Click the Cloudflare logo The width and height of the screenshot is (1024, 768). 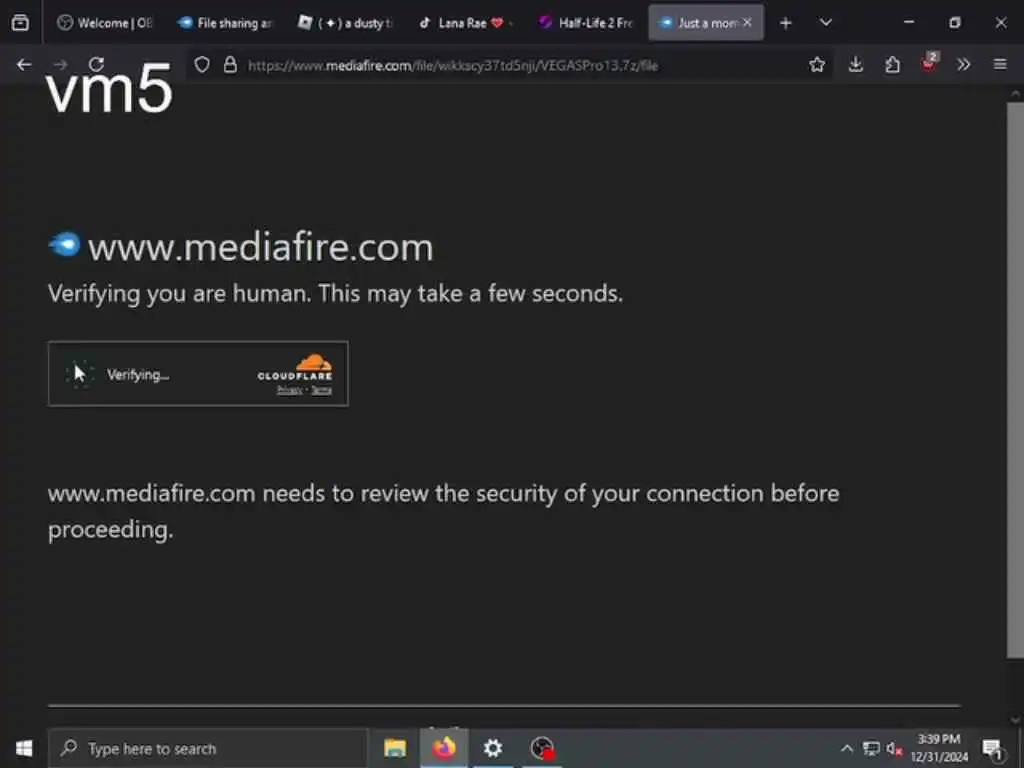pos(295,367)
